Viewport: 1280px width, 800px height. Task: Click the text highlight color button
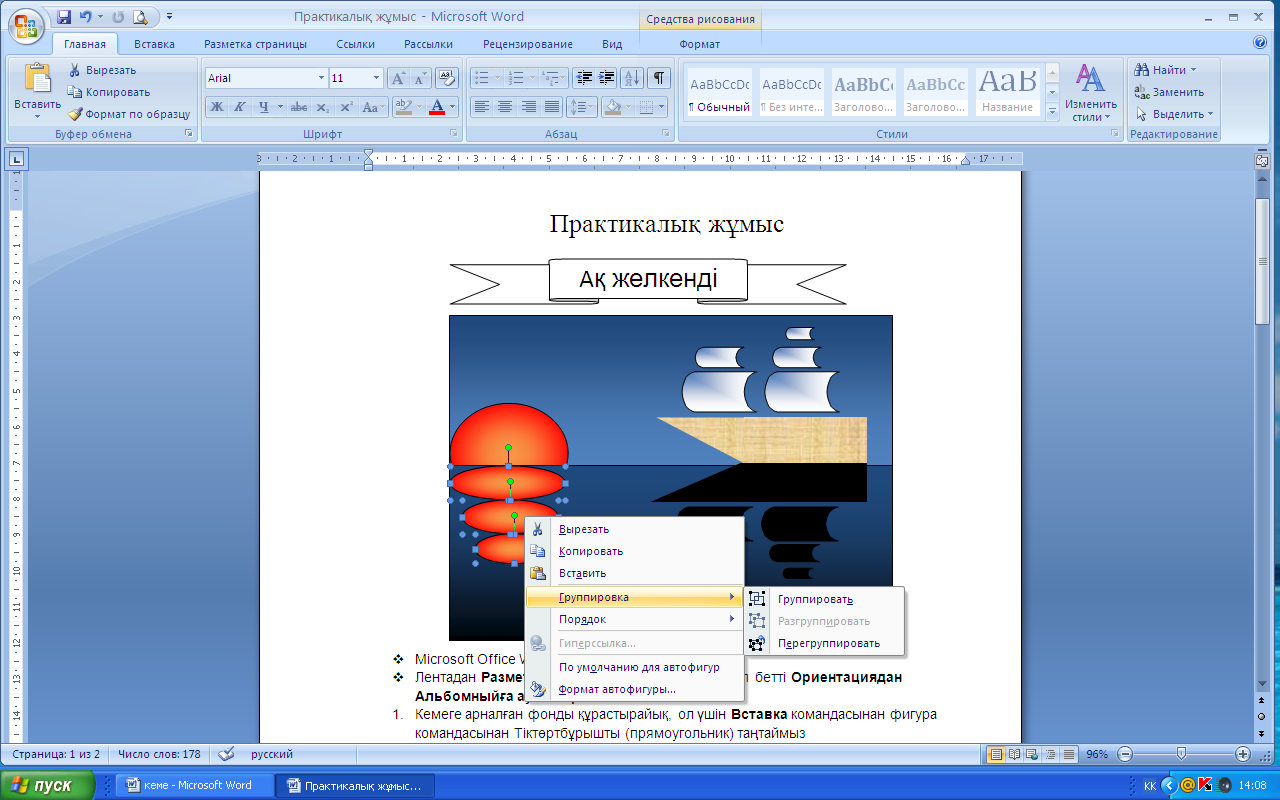tap(404, 107)
